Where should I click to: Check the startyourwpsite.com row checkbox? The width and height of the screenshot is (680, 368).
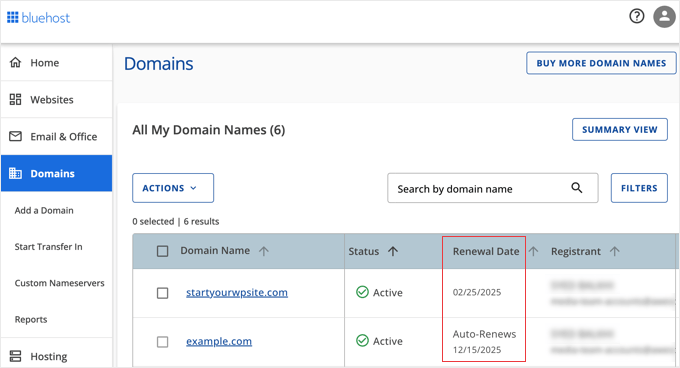[163, 293]
